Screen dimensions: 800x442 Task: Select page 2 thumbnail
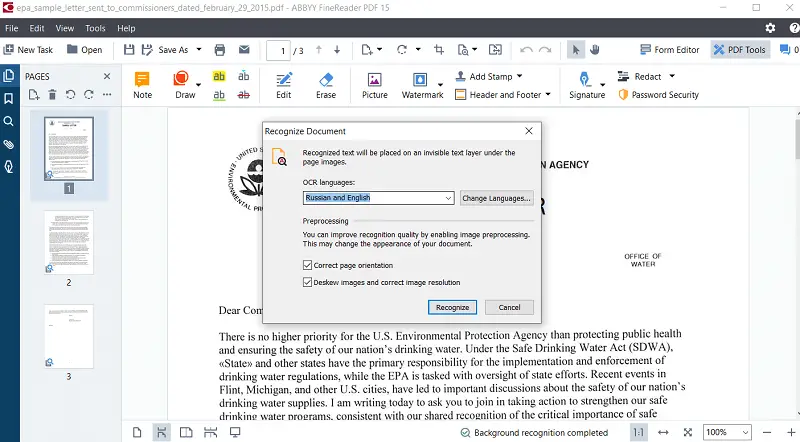tap(69, 242)
